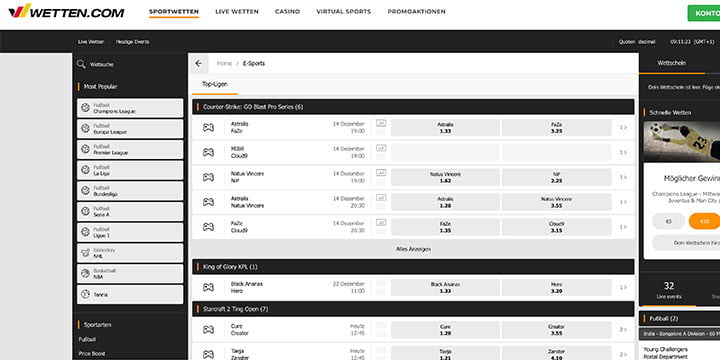Select the Top-Ligen tab

[x=215, y=84]
